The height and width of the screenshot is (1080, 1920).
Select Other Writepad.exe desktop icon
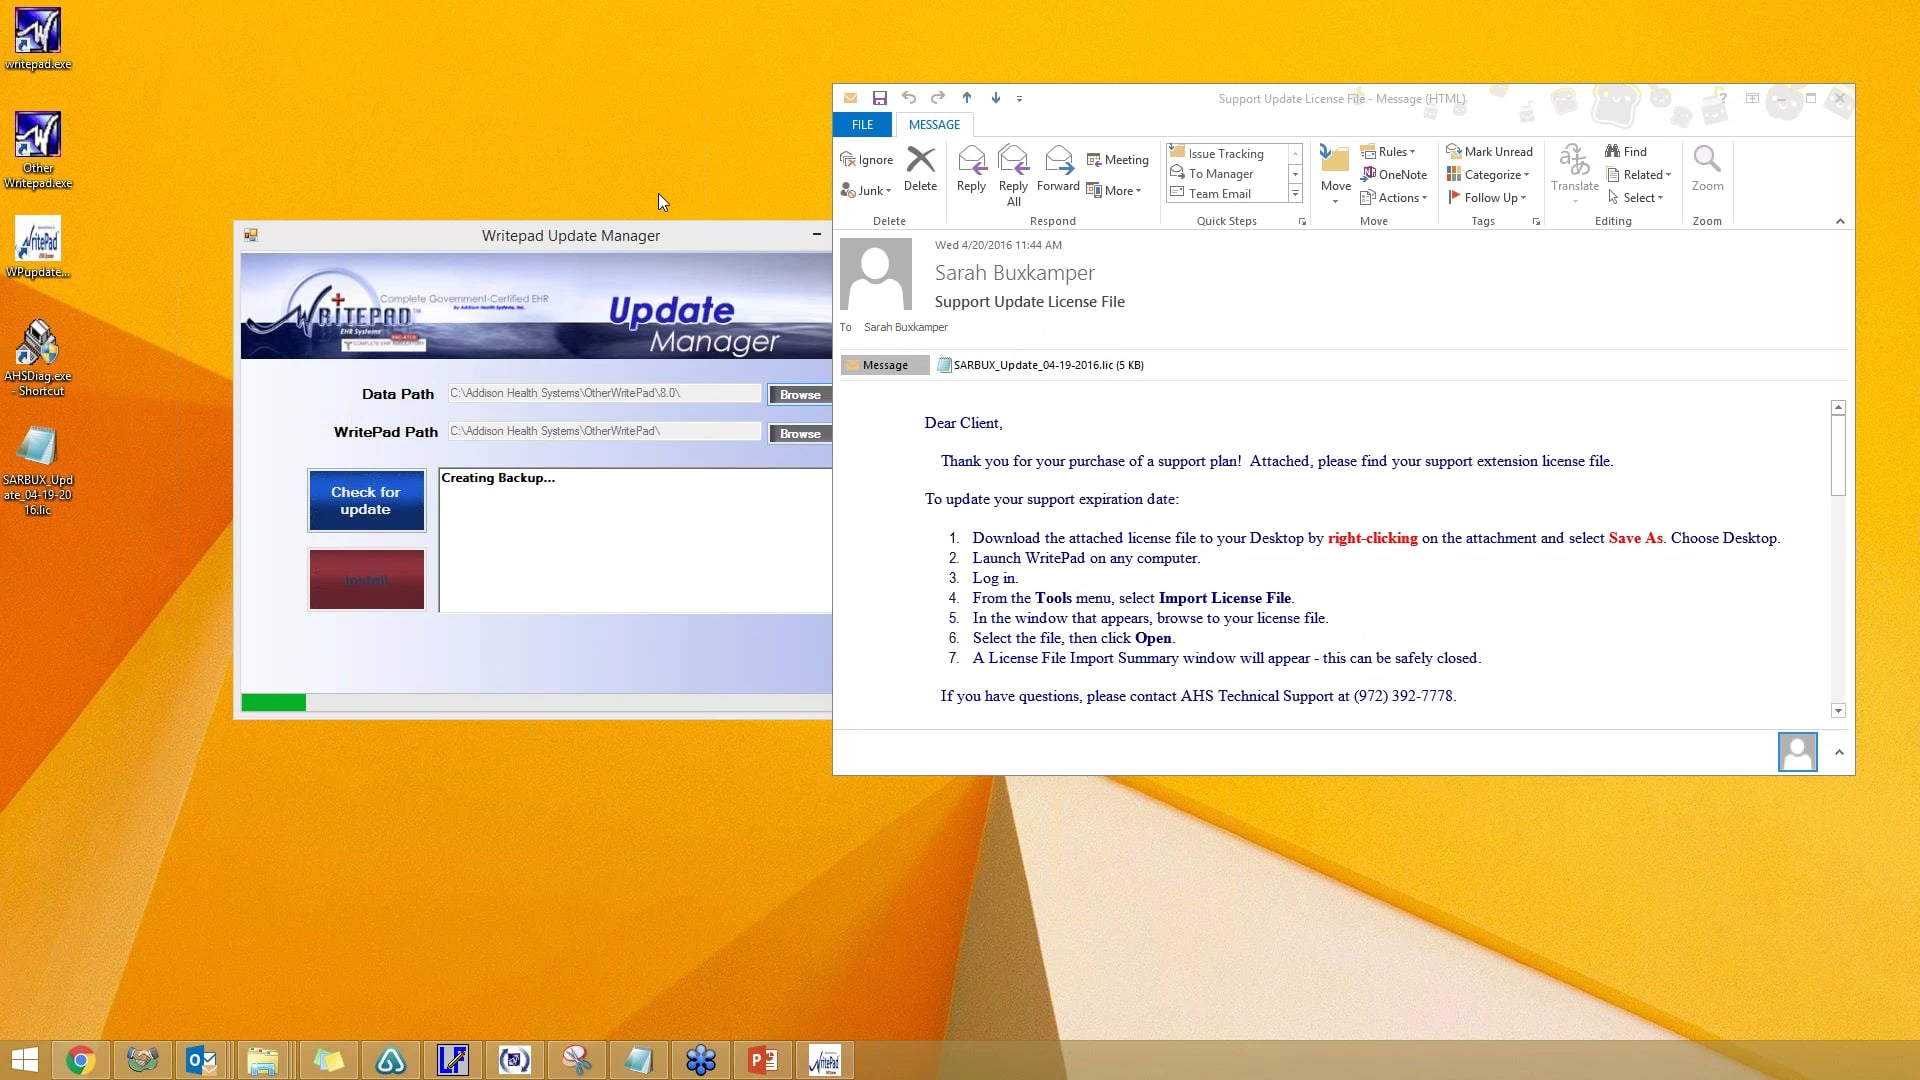pos(38,150)
